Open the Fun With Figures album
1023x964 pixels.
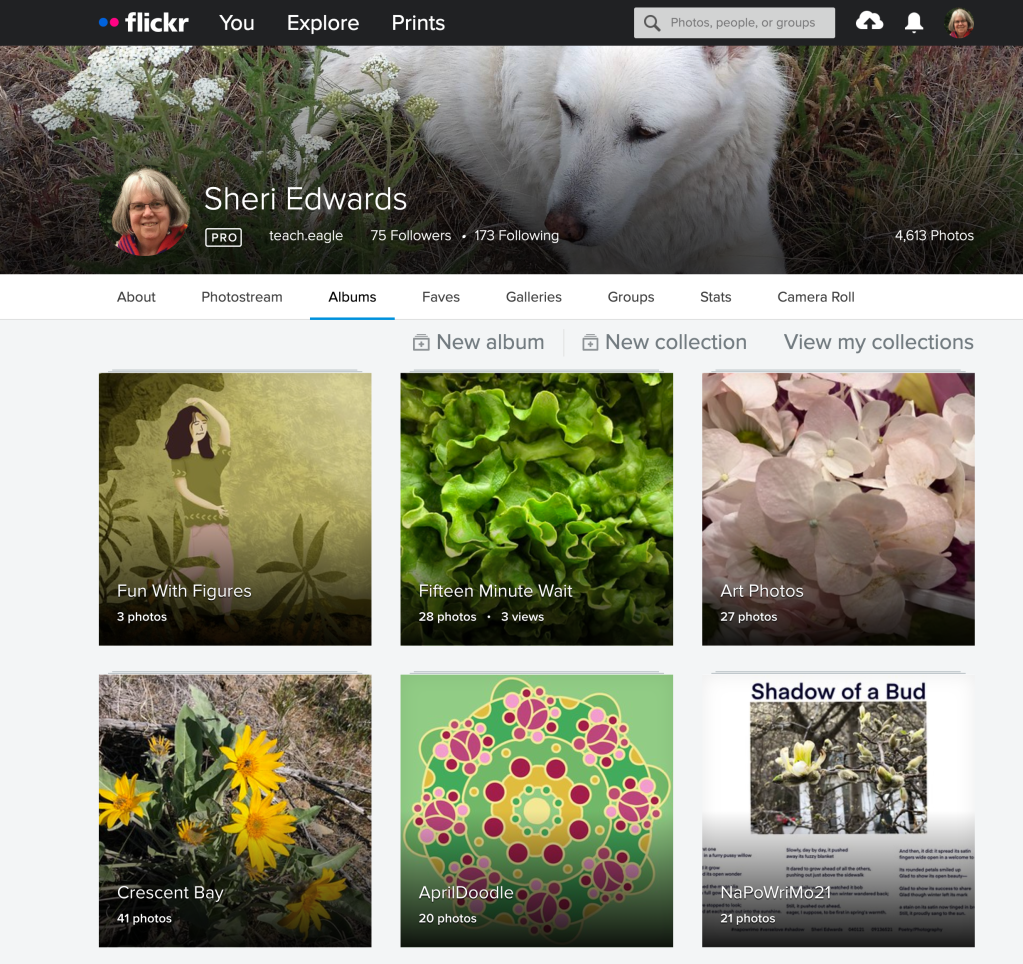[235, 509]
